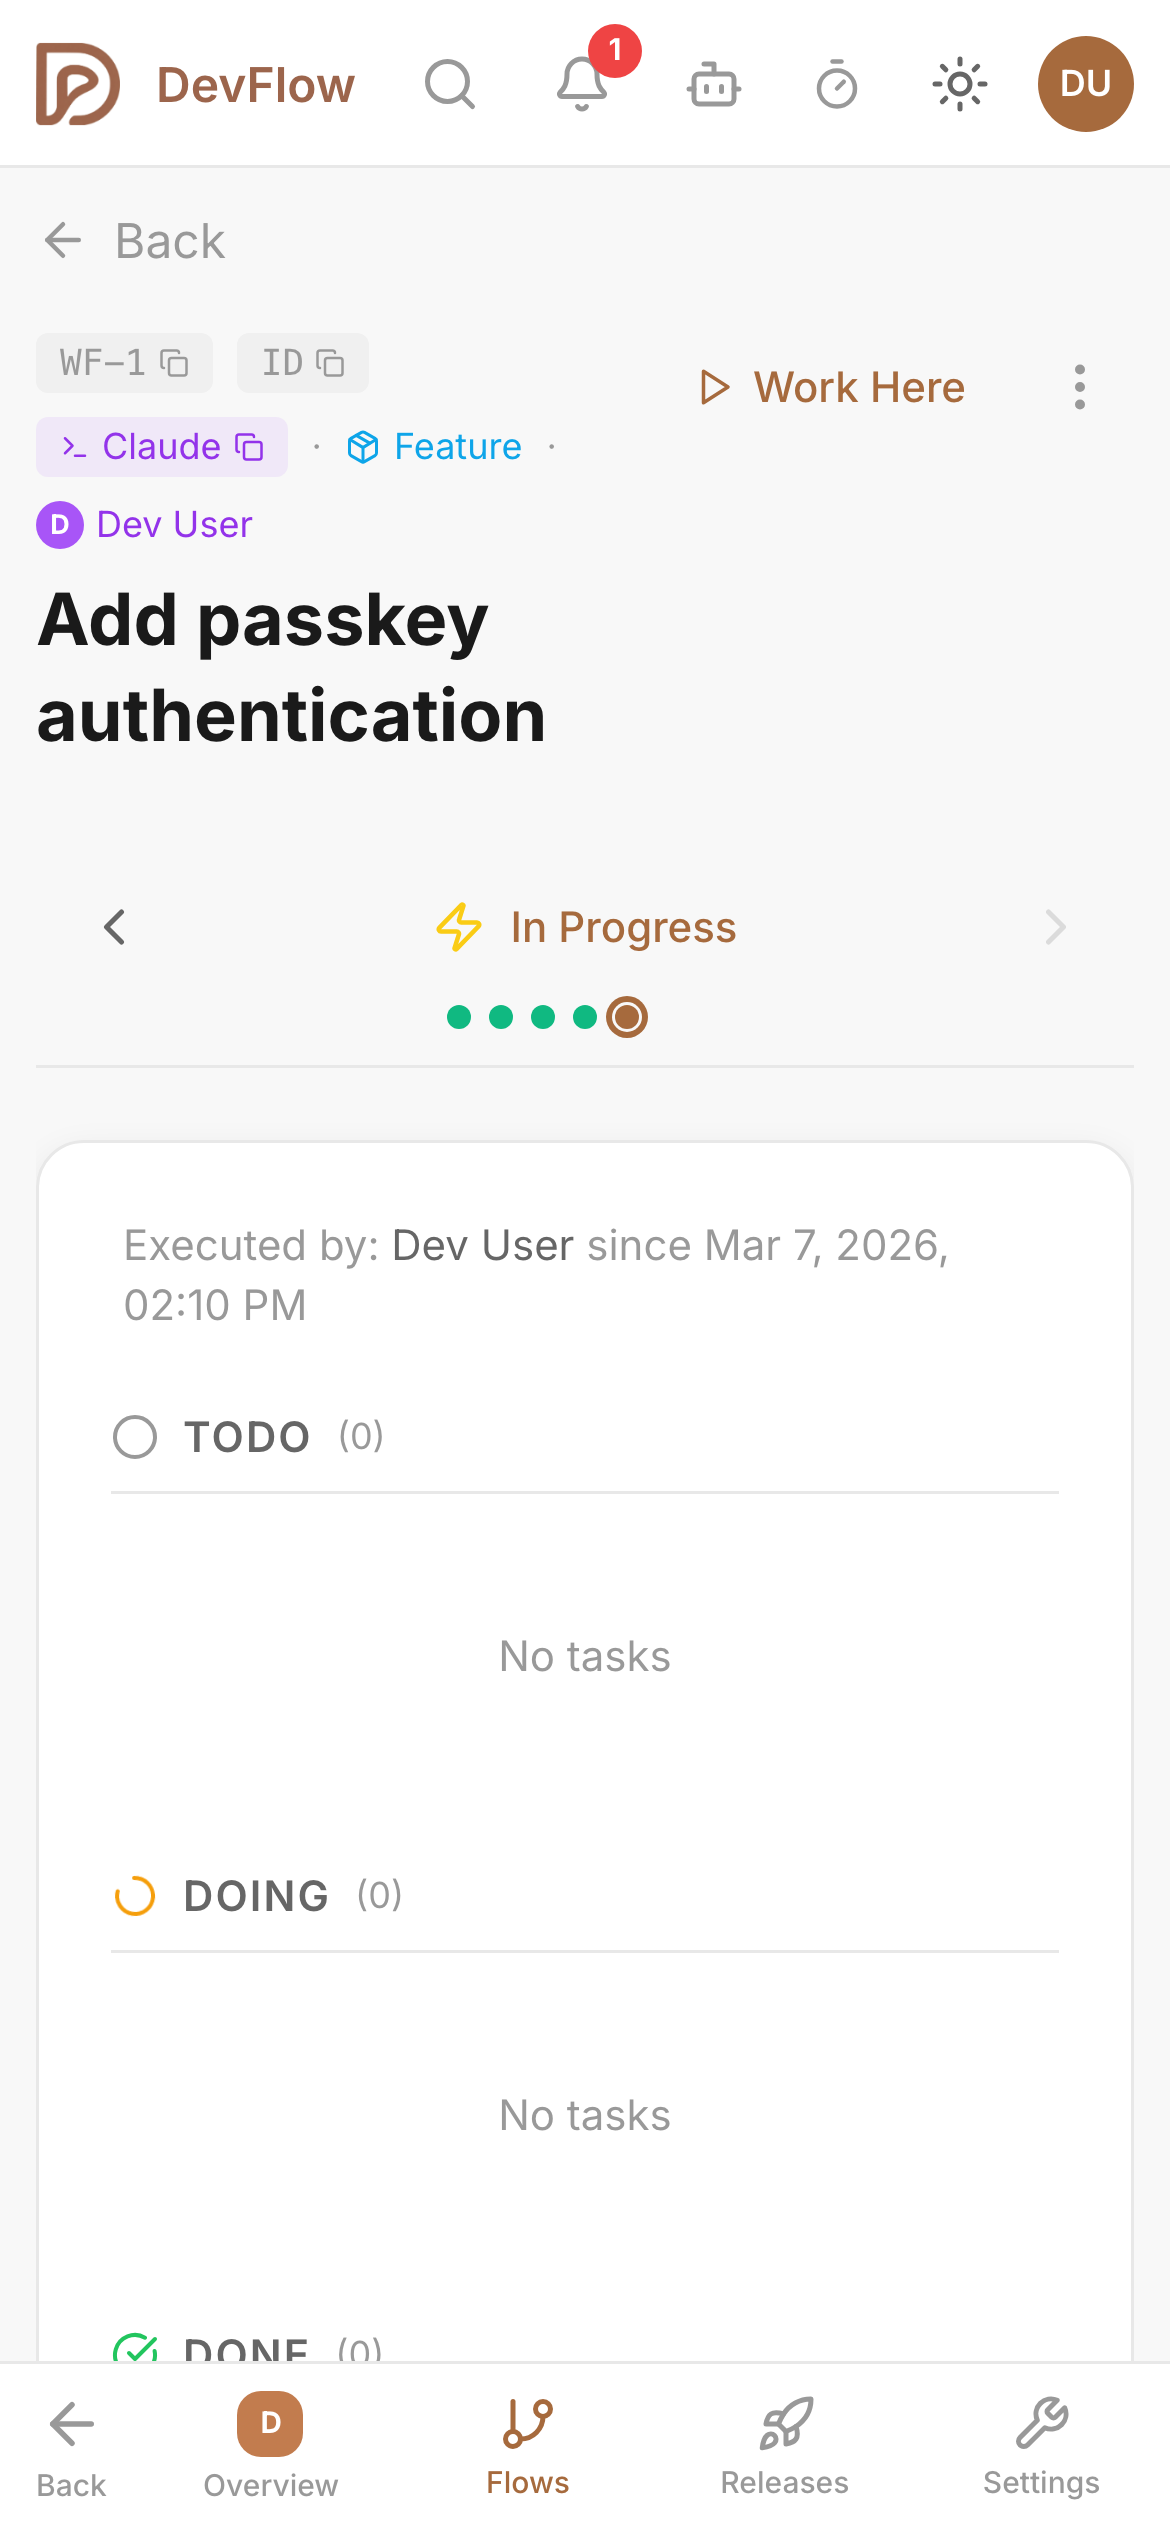1170x2532 pixels.
Task: Go to previous status with left chevron
Action: 114,927
